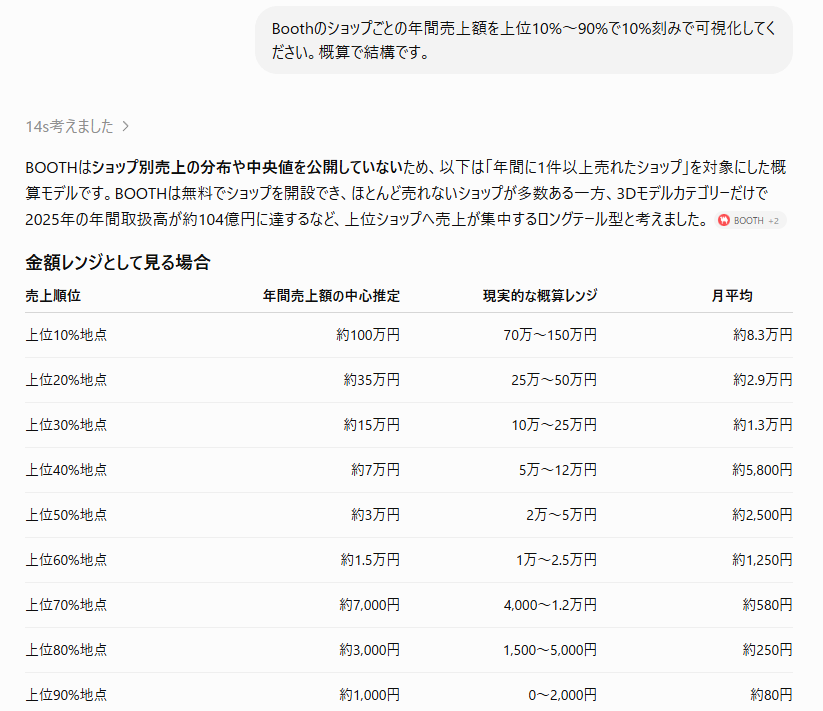Click the '売上順位' column header
823x711 pixels.
click(x=53, y=296)
